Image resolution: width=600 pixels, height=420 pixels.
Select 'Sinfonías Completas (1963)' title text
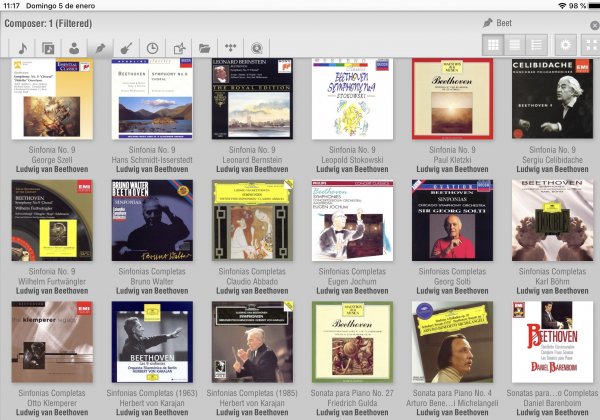(152, 393)
